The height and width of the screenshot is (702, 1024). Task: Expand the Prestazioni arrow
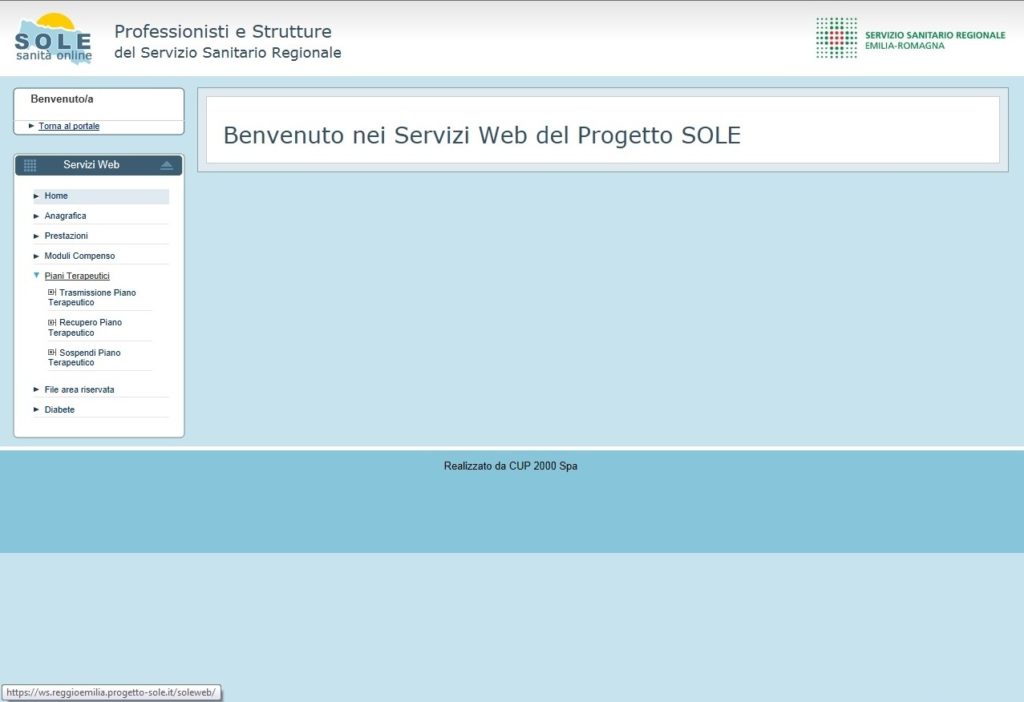(x=37, y=236)
